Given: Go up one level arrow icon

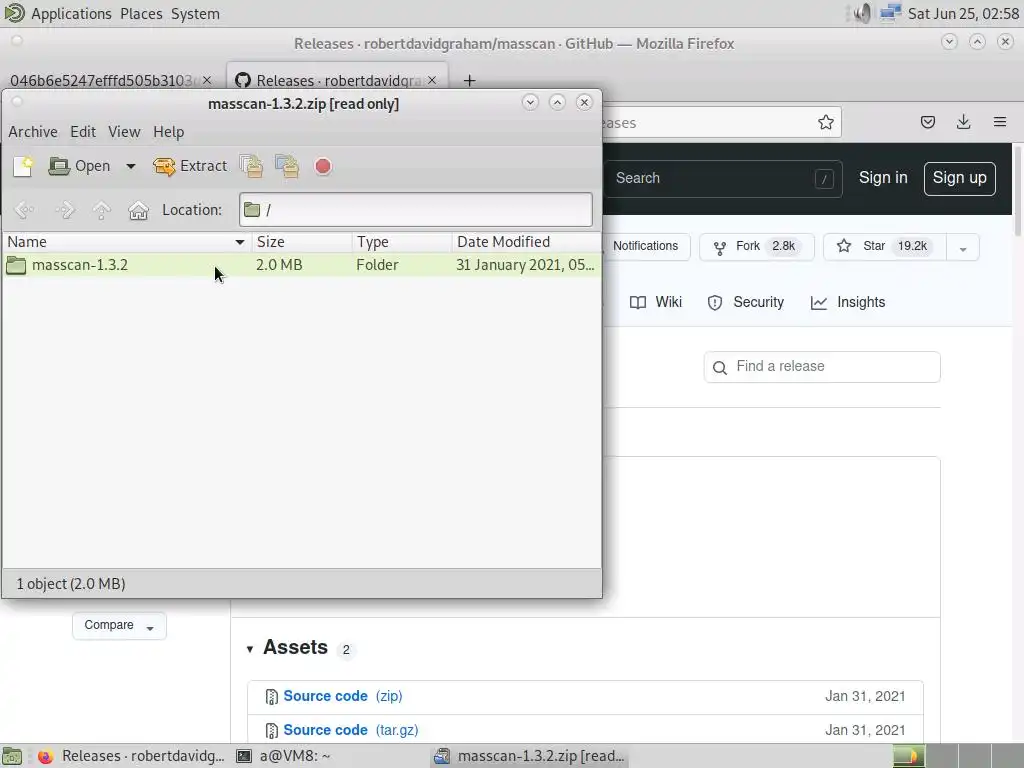Looking at the screenshot, I should [x=101, y=210].
